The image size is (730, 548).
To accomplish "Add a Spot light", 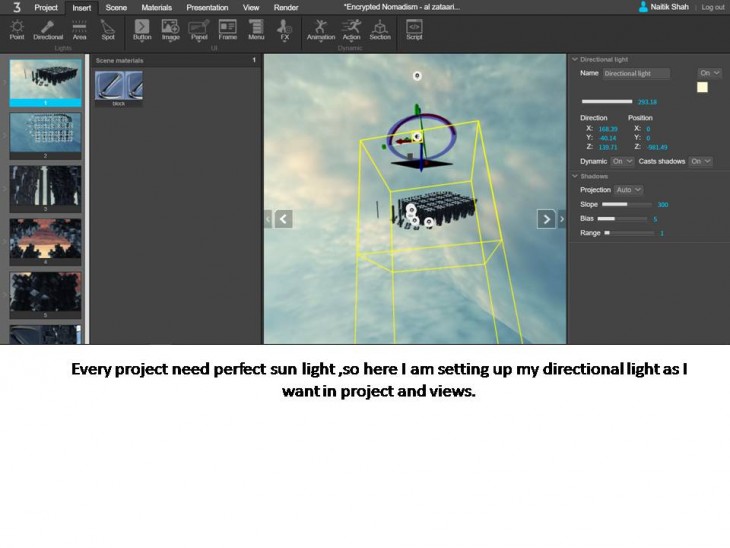I will pos(108,28).
